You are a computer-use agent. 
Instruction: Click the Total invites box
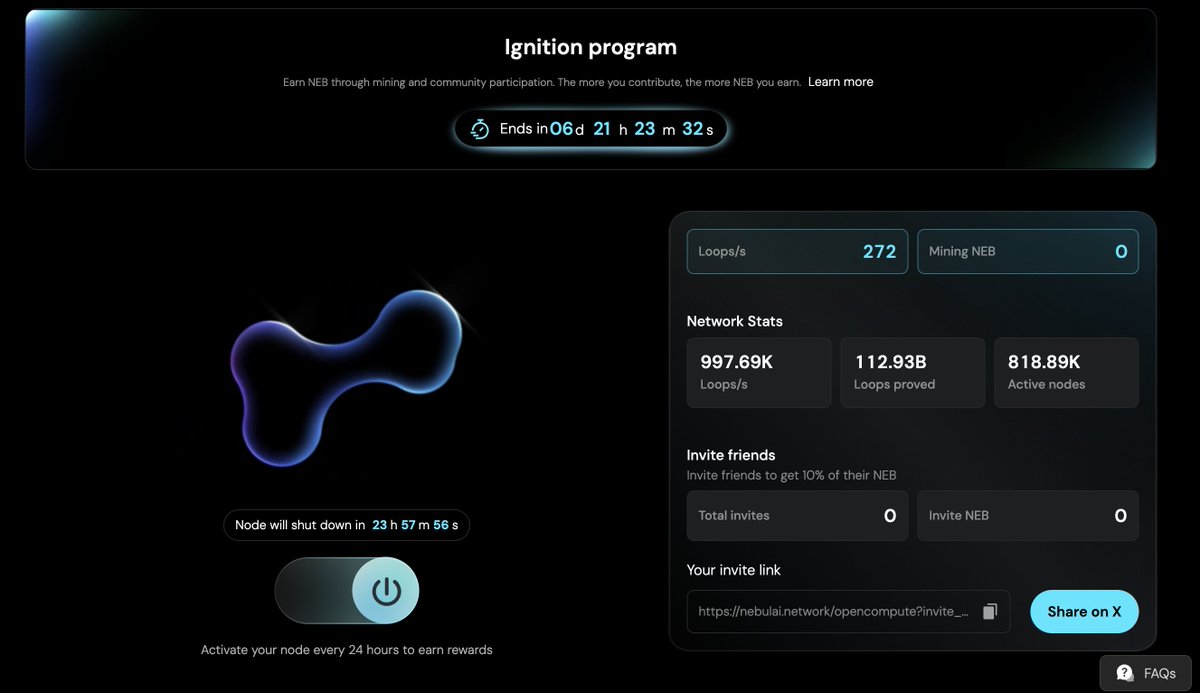click(x=797, y=516)
